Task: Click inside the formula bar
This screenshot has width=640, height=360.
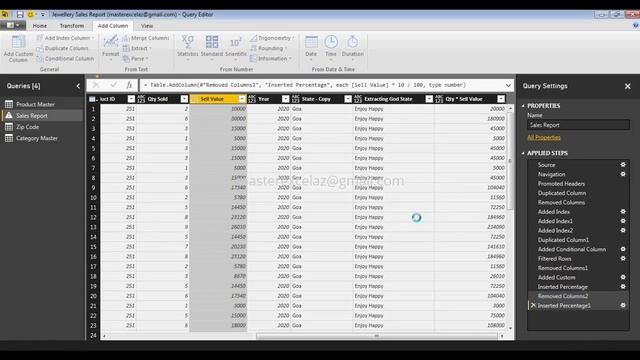Action: tap(322, 85)
